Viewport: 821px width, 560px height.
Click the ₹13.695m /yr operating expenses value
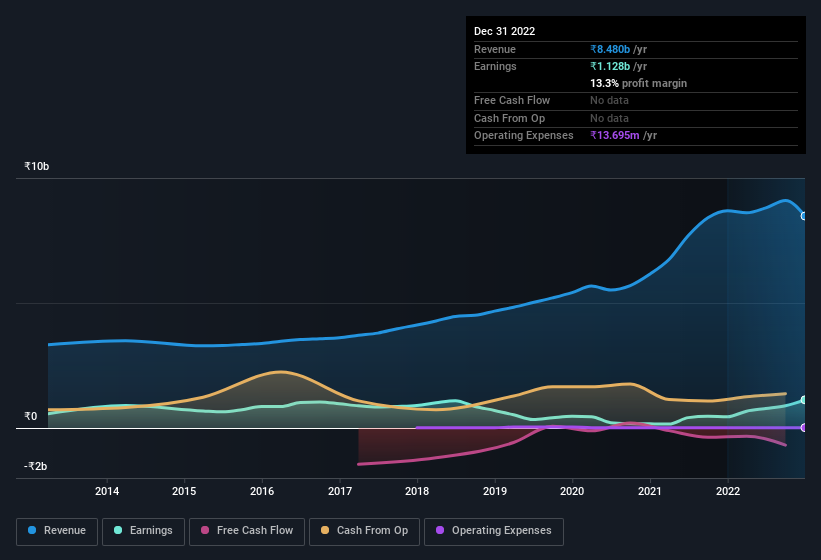(x=623, y=135)
